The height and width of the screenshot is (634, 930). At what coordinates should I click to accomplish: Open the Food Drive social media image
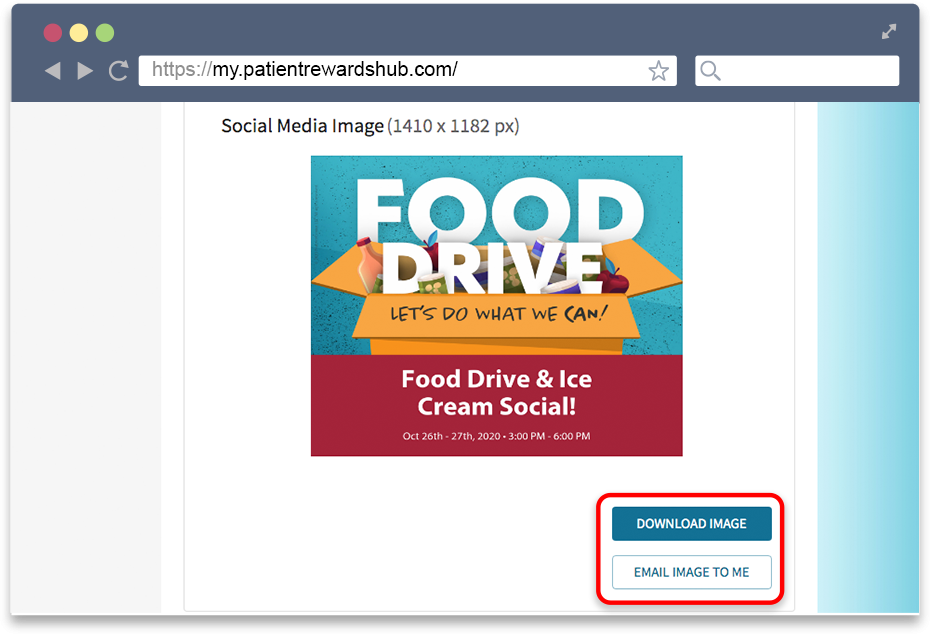click(496, 305)
